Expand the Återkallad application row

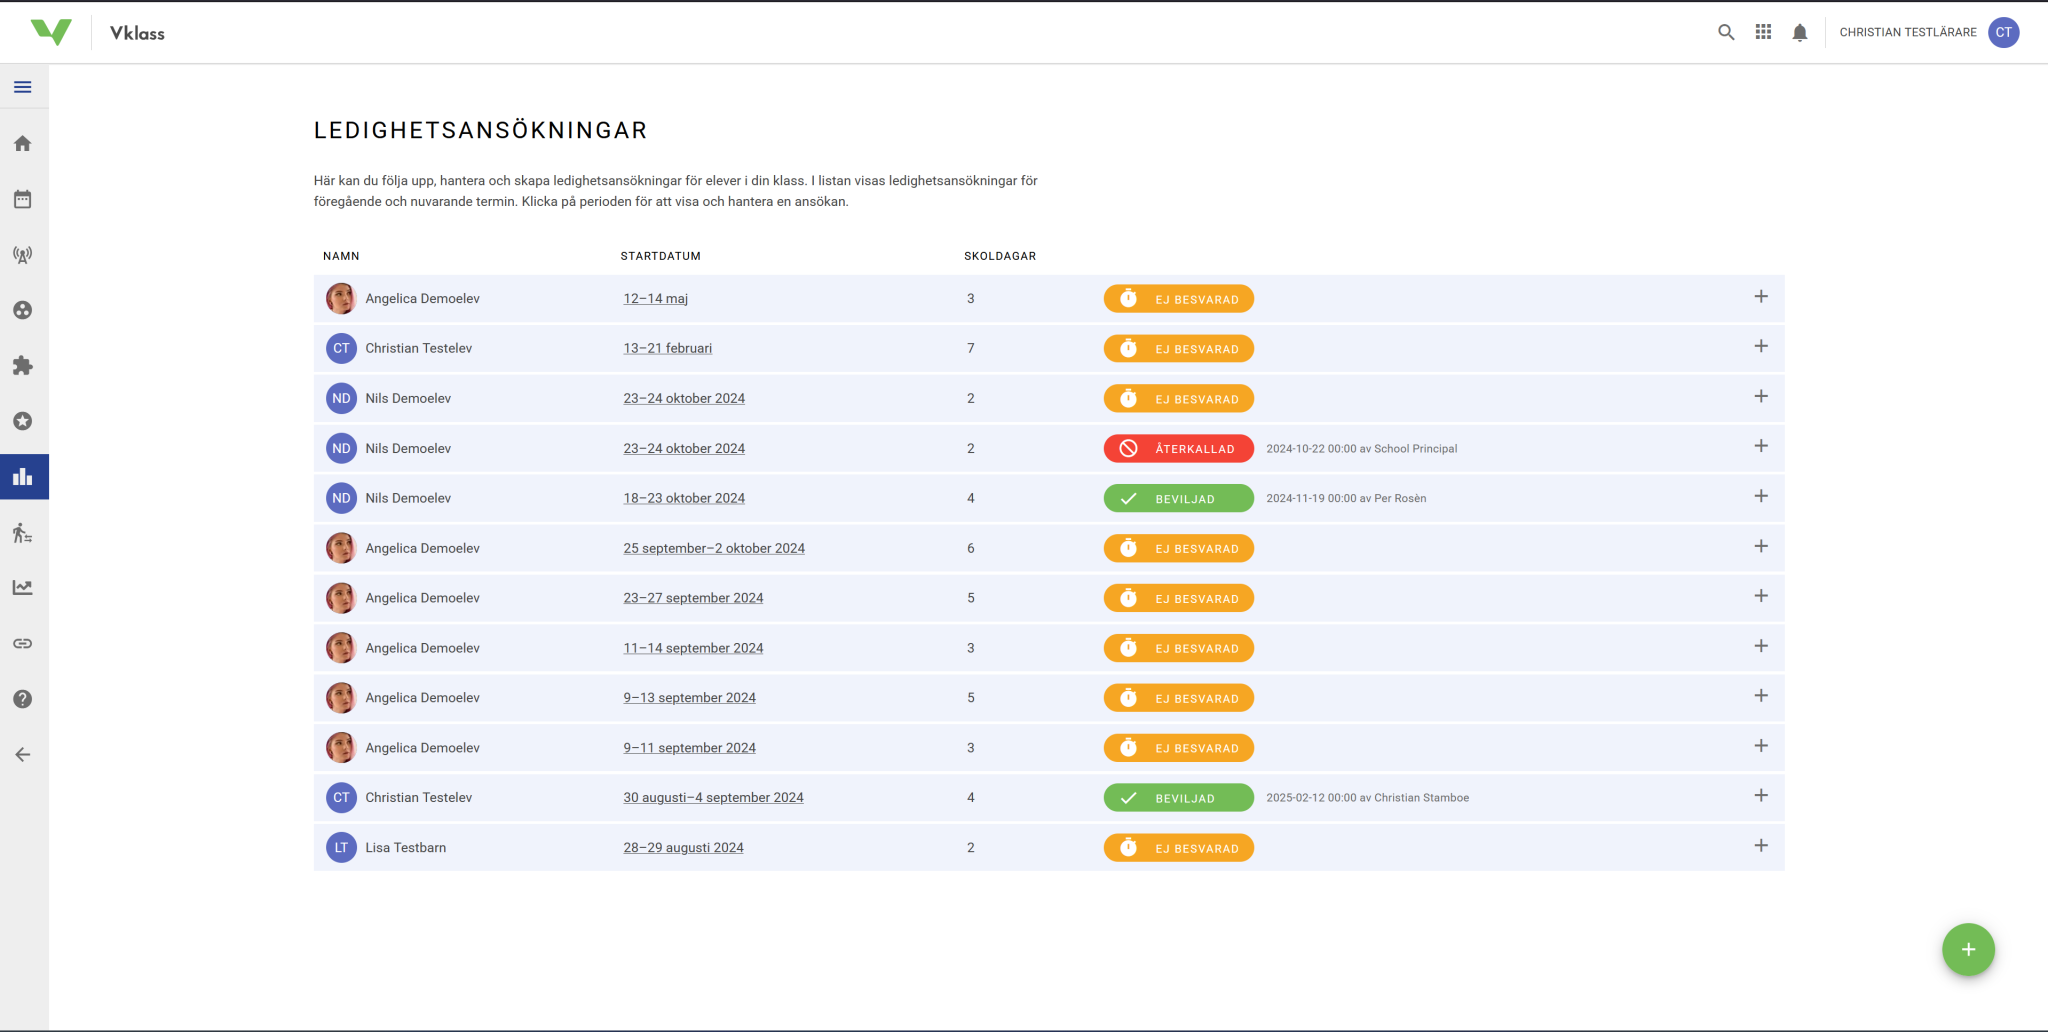pyautogui.click(x=1761, y=446)
